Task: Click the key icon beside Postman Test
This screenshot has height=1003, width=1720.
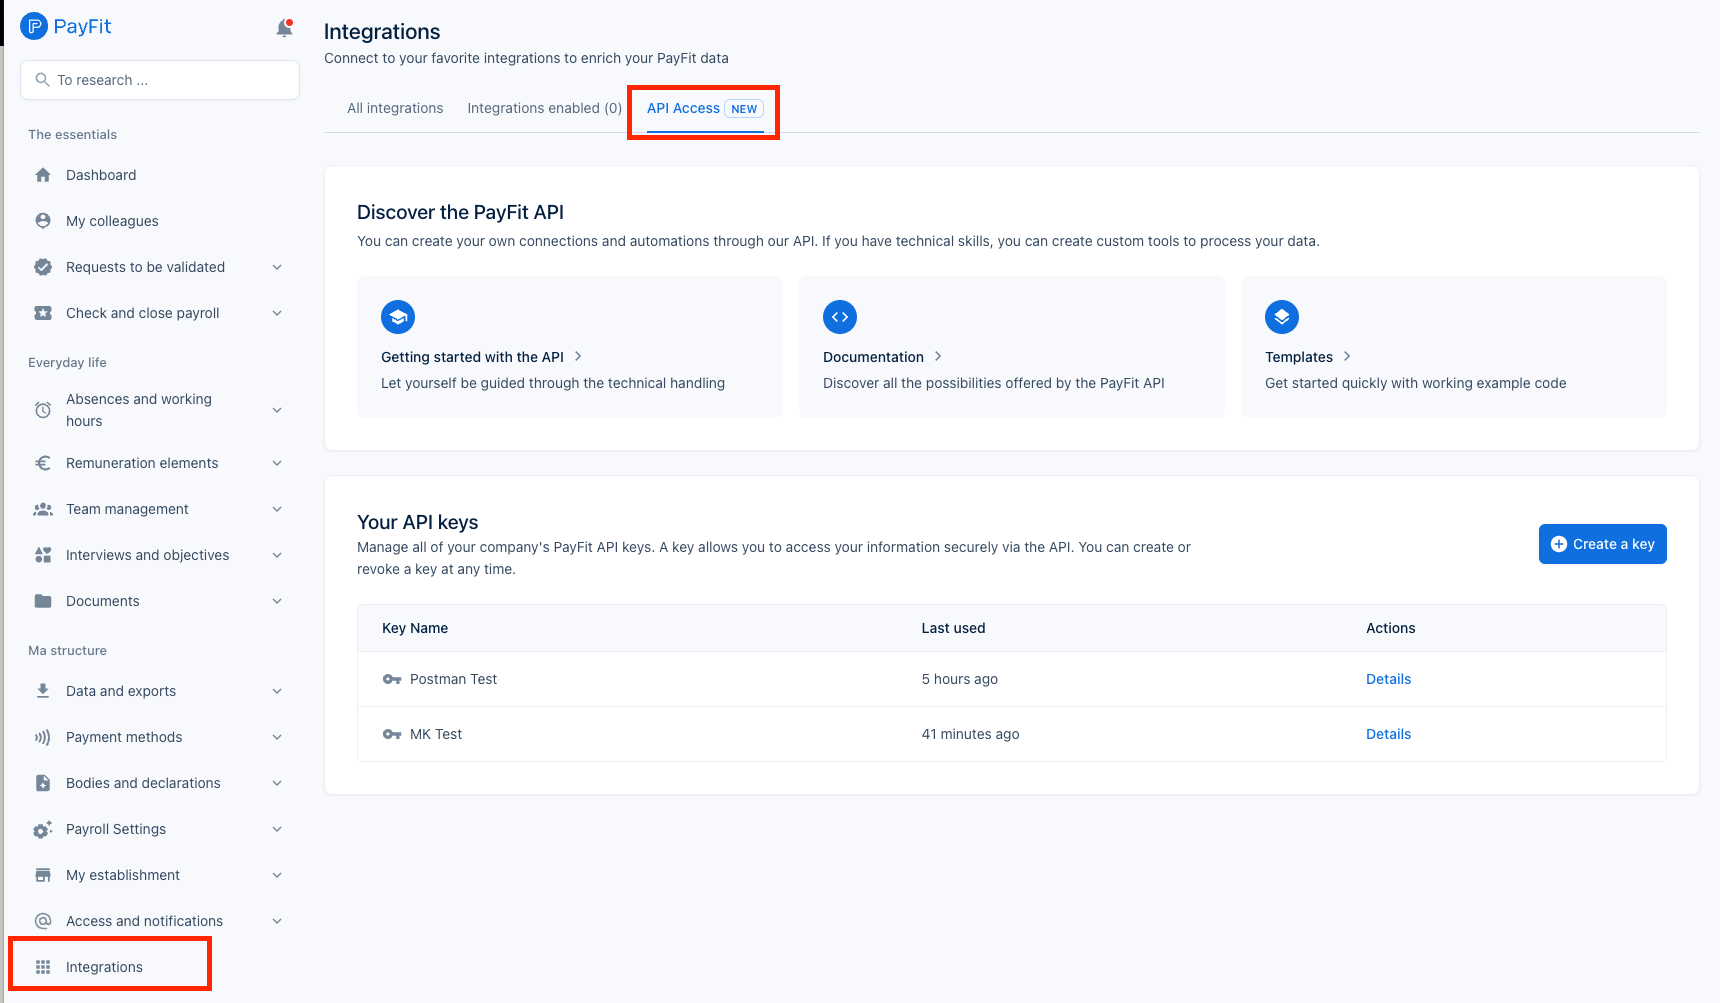Action: [x=392, y=679]
